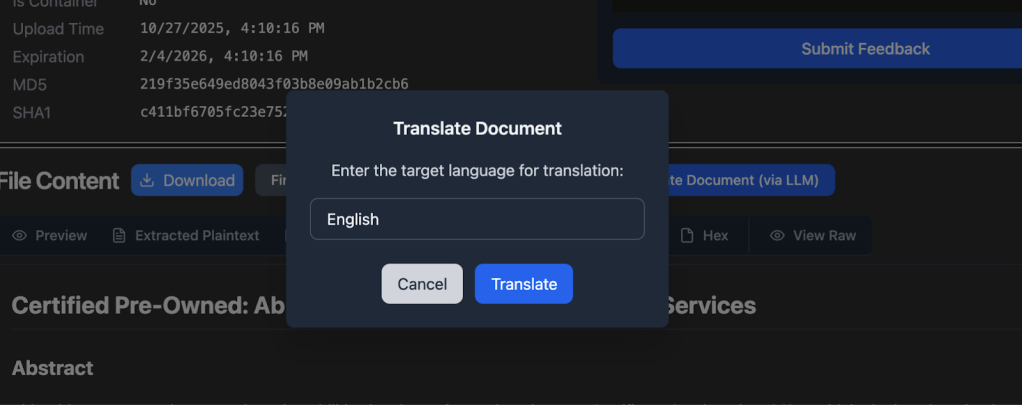Click the Translate Document dialog title
This screenshot has height=405, width=1022.
point(477,128)
